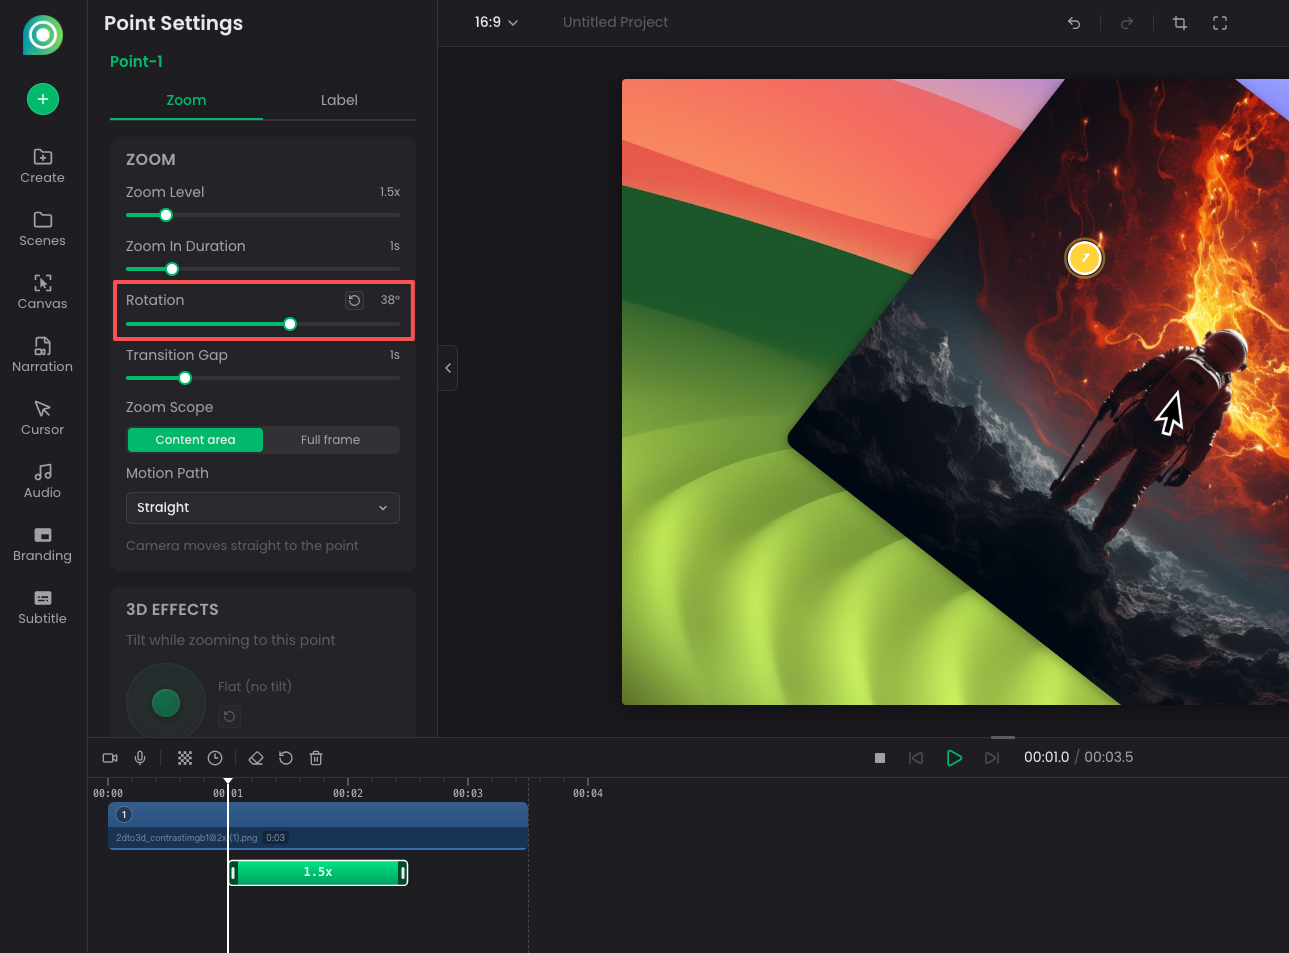Select Content area zoom scope
Viewport: 1289px width, 953px height.
pos(195,440)
